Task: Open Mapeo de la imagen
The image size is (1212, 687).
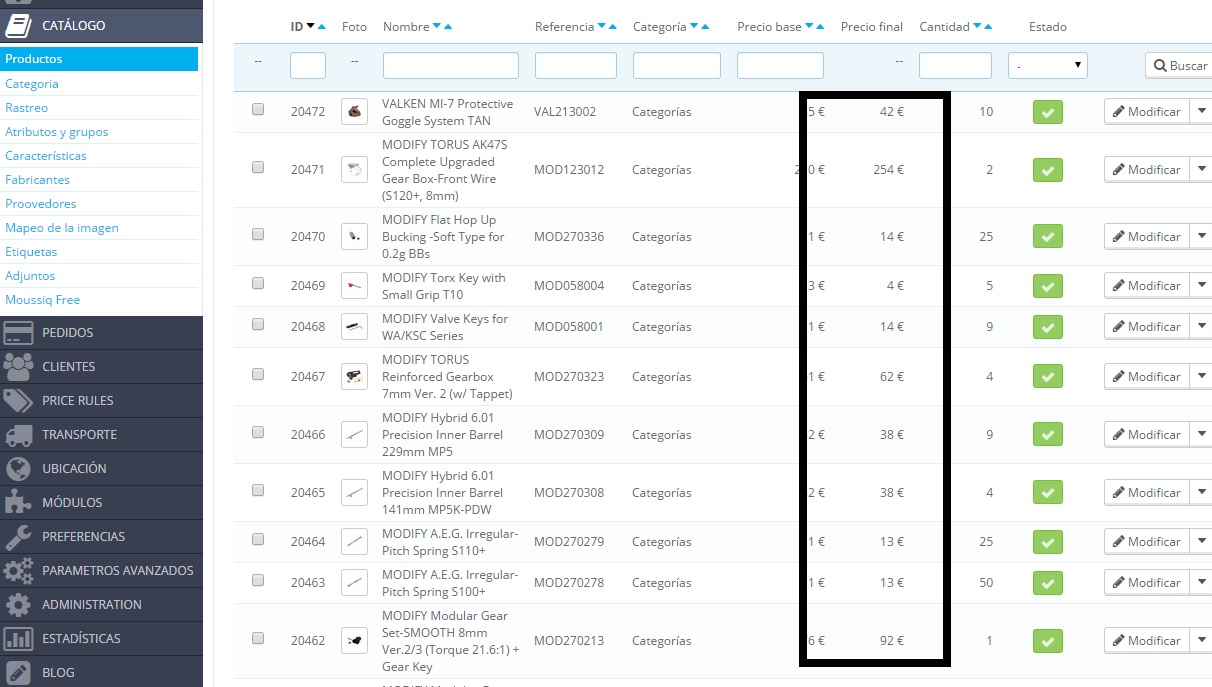Action: click(62, 228)
